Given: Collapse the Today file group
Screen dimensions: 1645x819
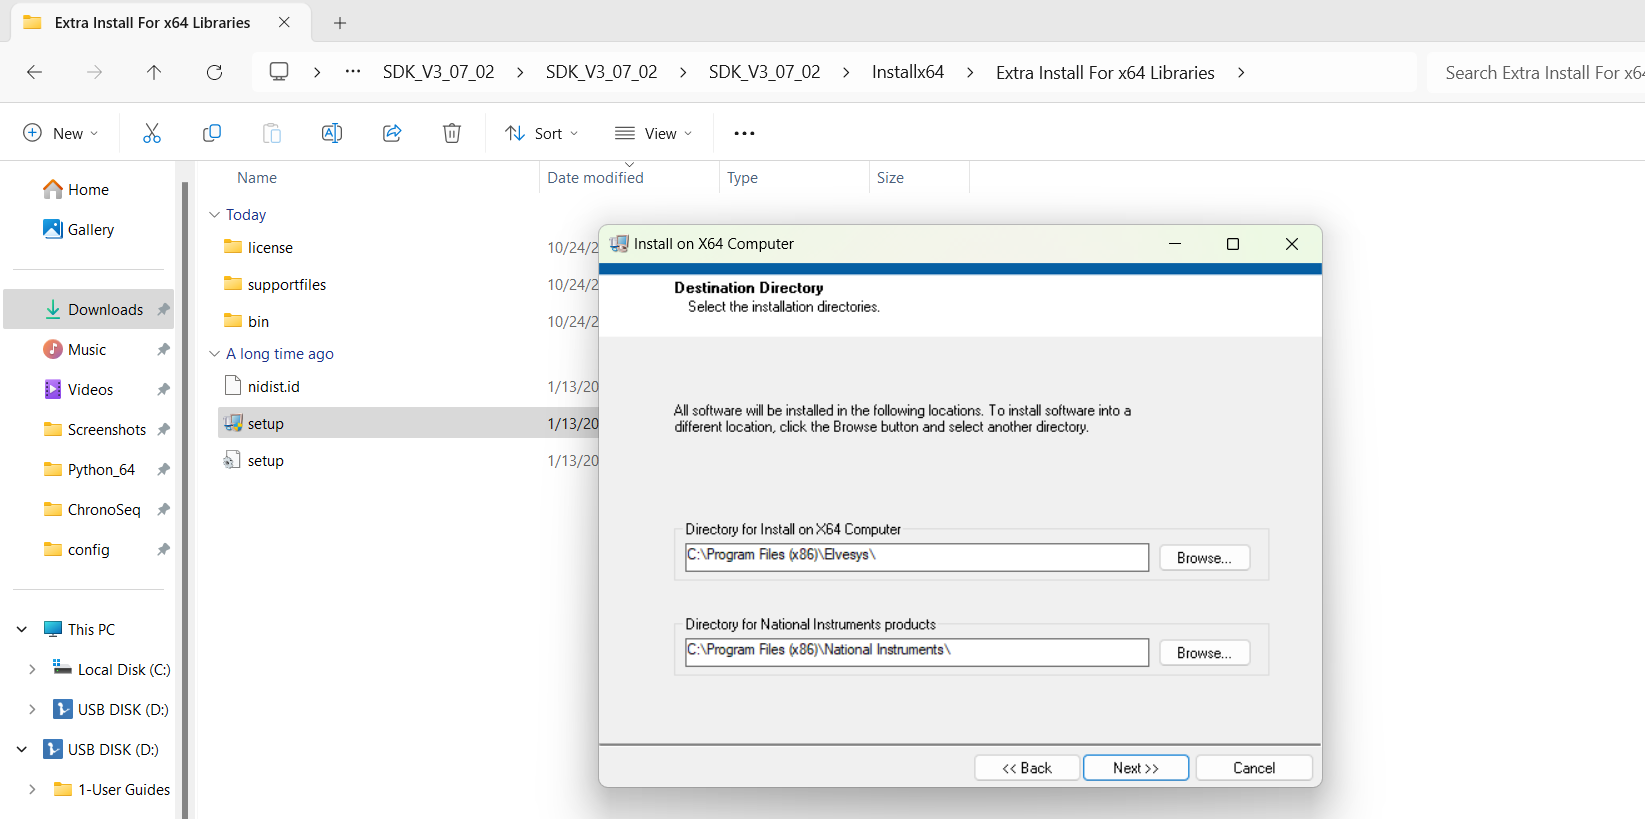Looking at the screenshot, I should coord(214,215).
